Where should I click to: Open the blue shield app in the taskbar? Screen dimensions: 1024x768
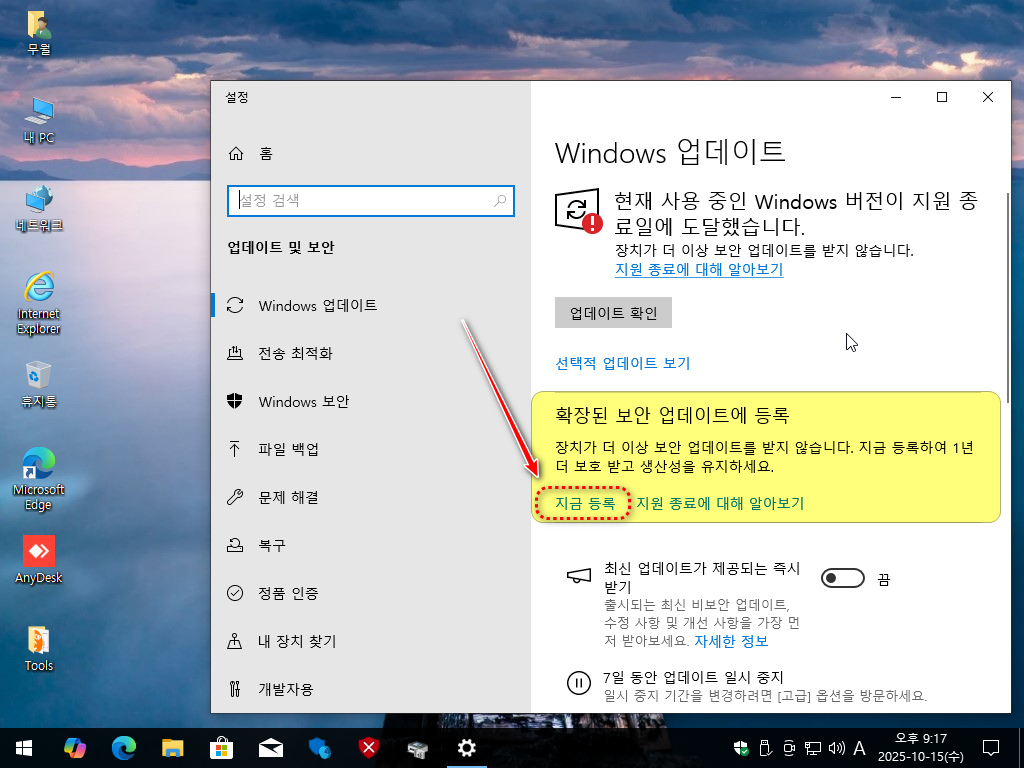pyautogui.click(x=319, y=748)
